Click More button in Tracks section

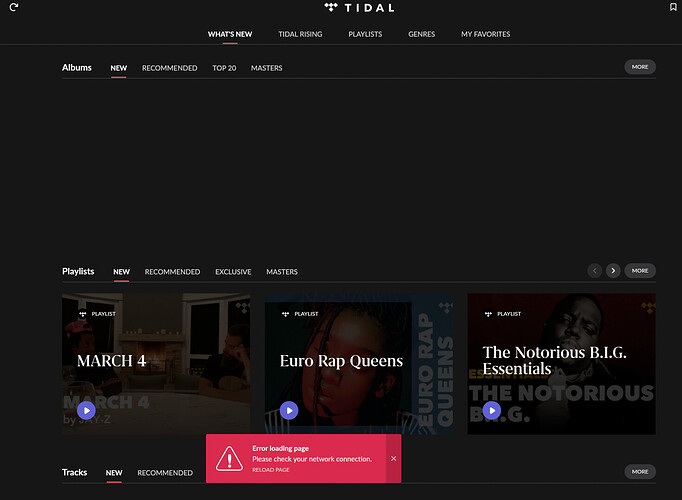[x=640, y=472]
